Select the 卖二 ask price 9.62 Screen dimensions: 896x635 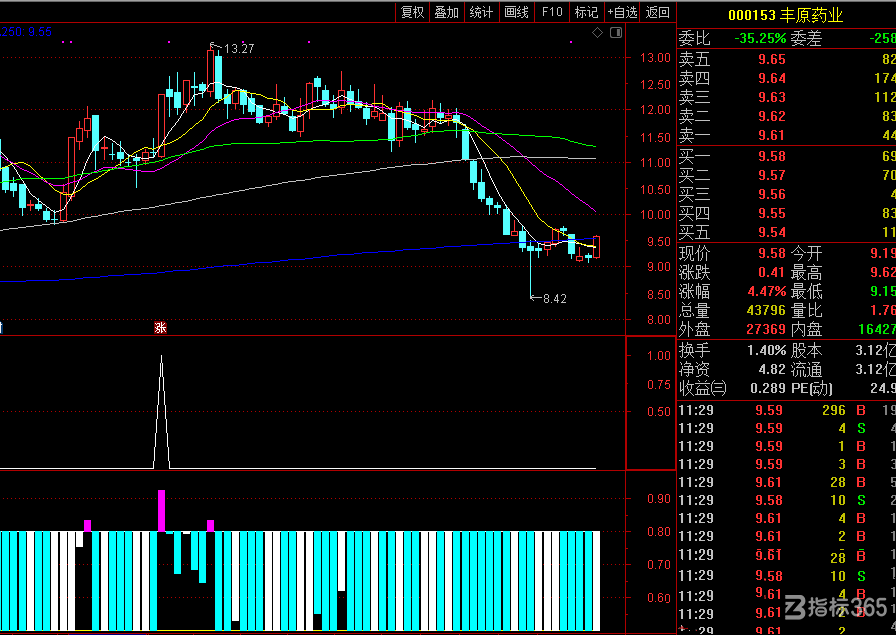pos(772,116)
